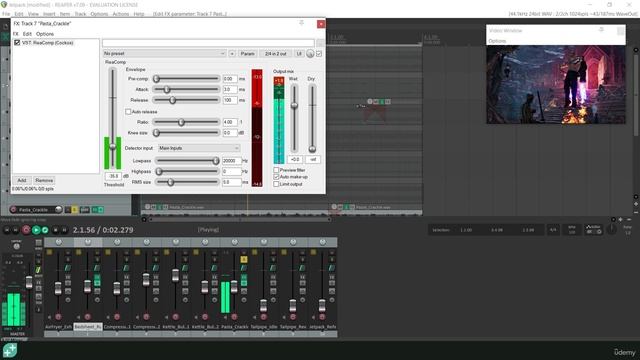Image resolution: width=640 pixels, height=360 pixels.
Task: Click the yellow folder icon on Airfryer strip
Action: pos(49,253)
